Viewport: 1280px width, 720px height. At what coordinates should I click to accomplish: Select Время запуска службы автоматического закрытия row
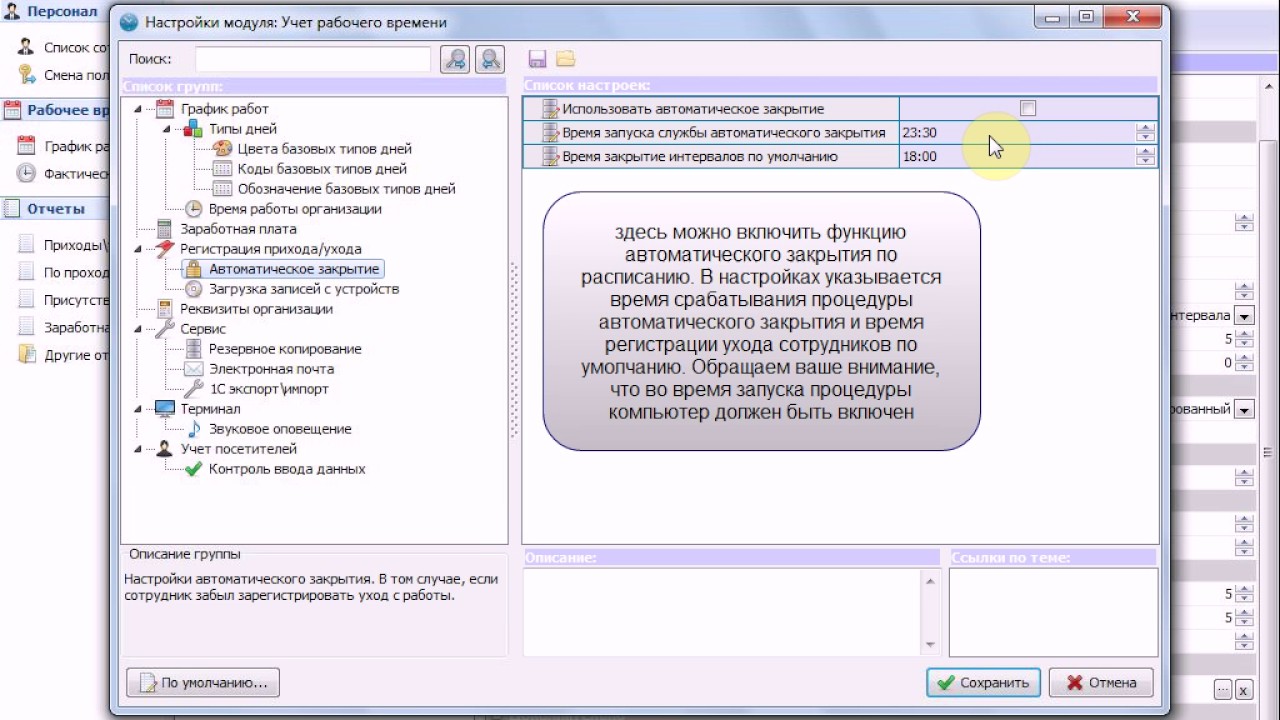tap(840, 133)
